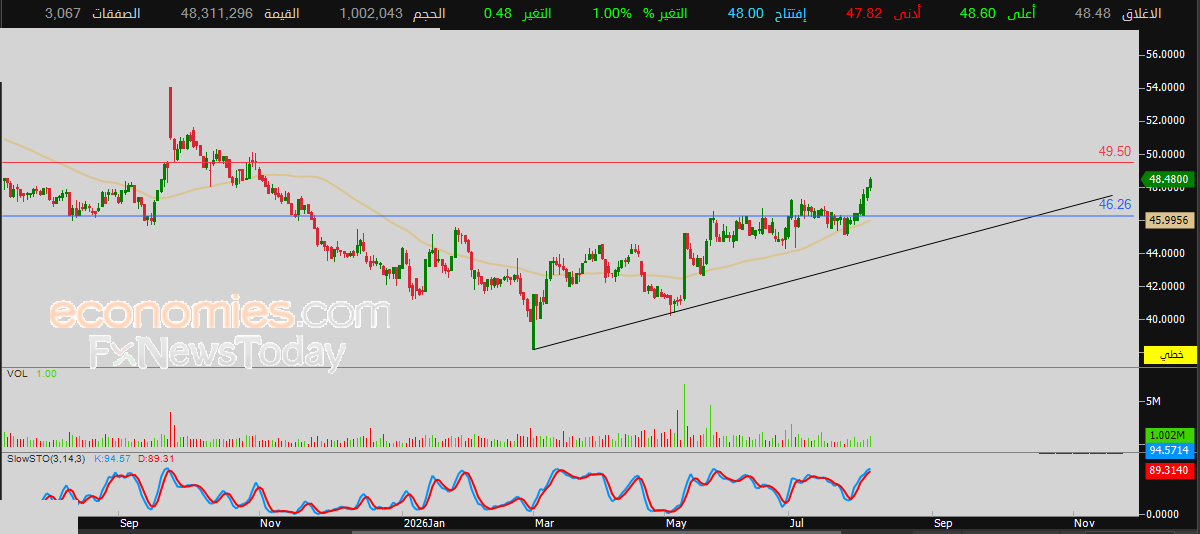Select the blue horizontal support line
The image size is (1200, 534).
(x=570, y=216)
